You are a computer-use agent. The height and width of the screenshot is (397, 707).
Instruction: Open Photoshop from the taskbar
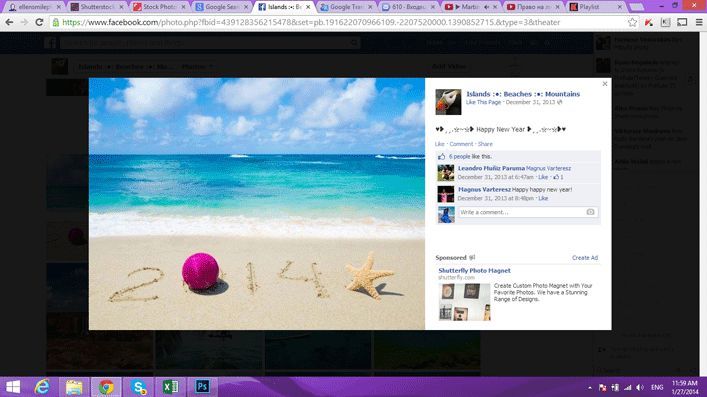click(x=202, y=387)
